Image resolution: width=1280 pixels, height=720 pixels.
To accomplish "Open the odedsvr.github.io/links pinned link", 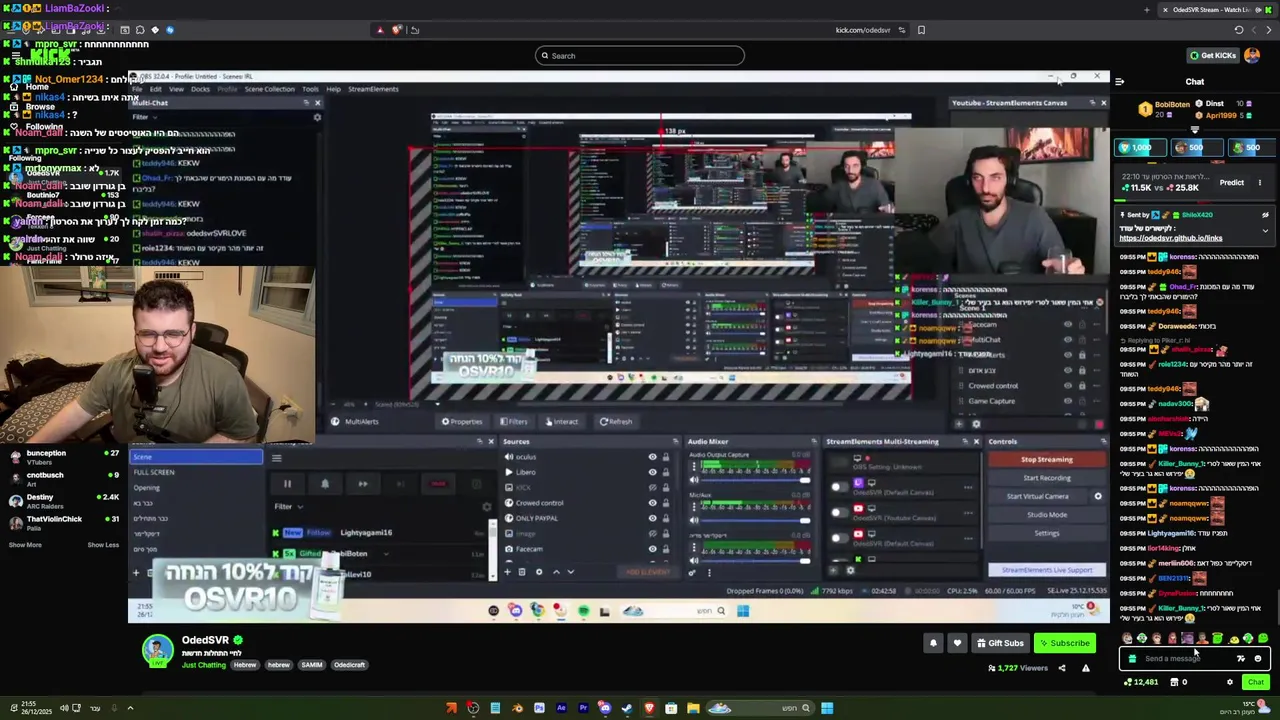I will pyautogui.click(x=1170, y=238).
